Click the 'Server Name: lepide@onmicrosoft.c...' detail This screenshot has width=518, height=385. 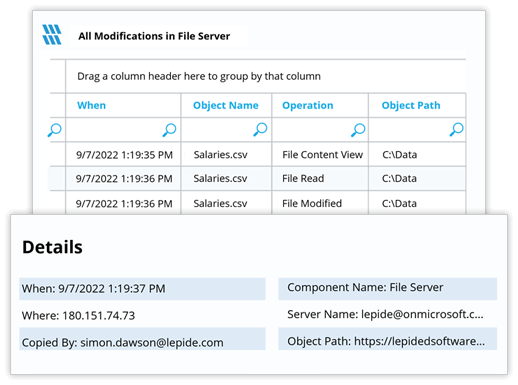(x=385, y=314)
